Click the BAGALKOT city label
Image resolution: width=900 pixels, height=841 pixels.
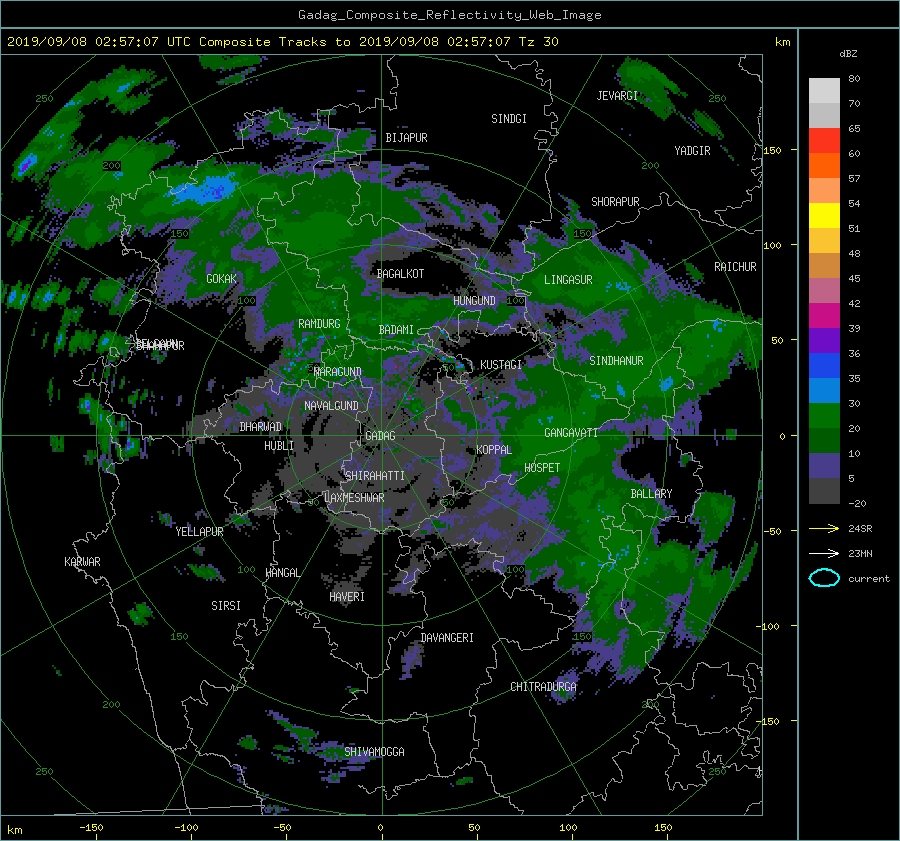pyautogui.click(x=400, y=274)
